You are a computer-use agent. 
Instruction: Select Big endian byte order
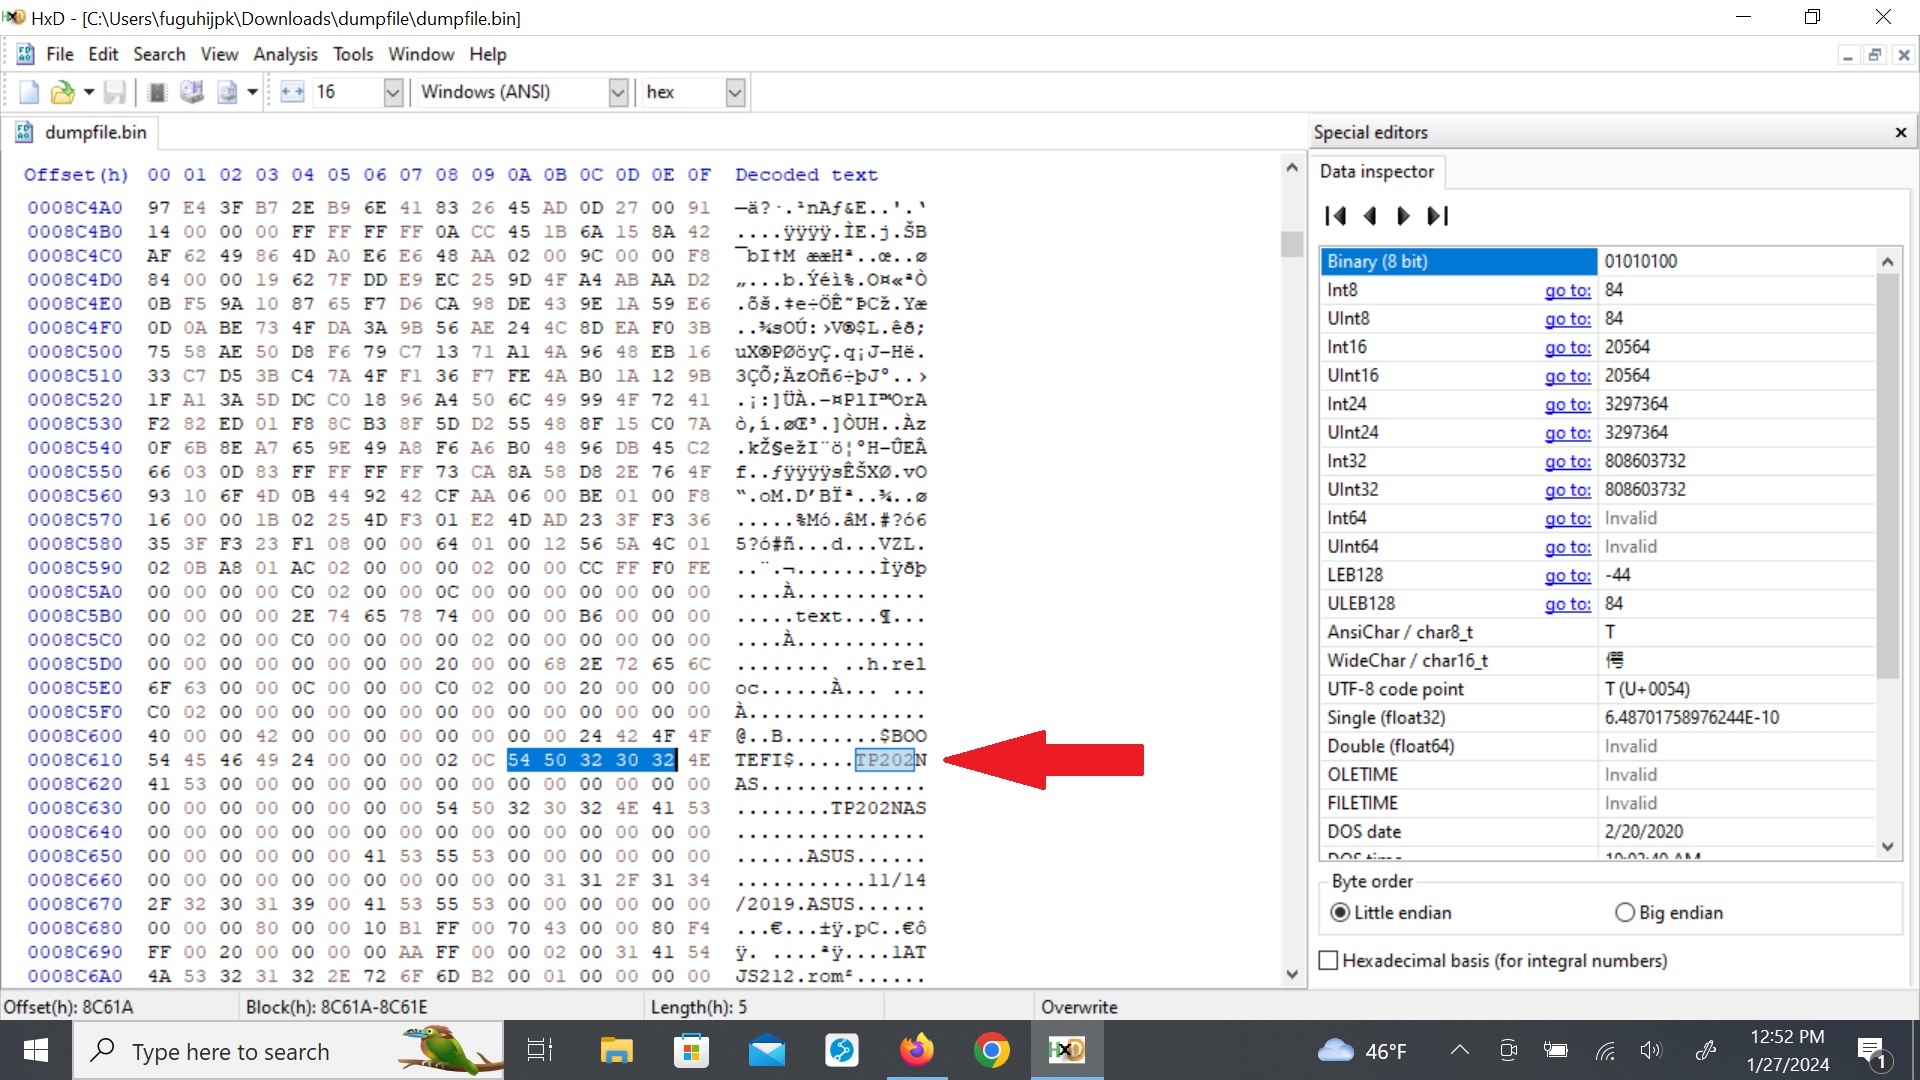[x=1625, y=913]
